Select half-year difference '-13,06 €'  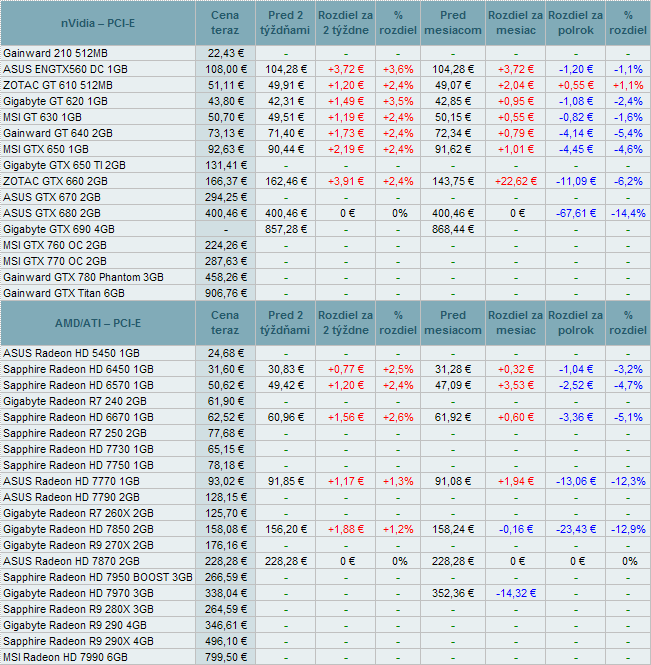(x=576, y=481)
